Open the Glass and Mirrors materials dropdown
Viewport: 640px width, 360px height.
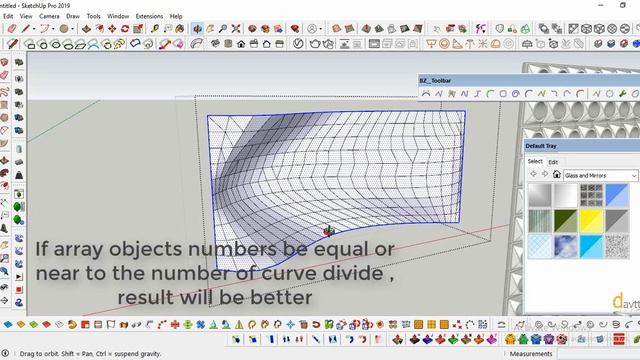(x=600, y=176)
